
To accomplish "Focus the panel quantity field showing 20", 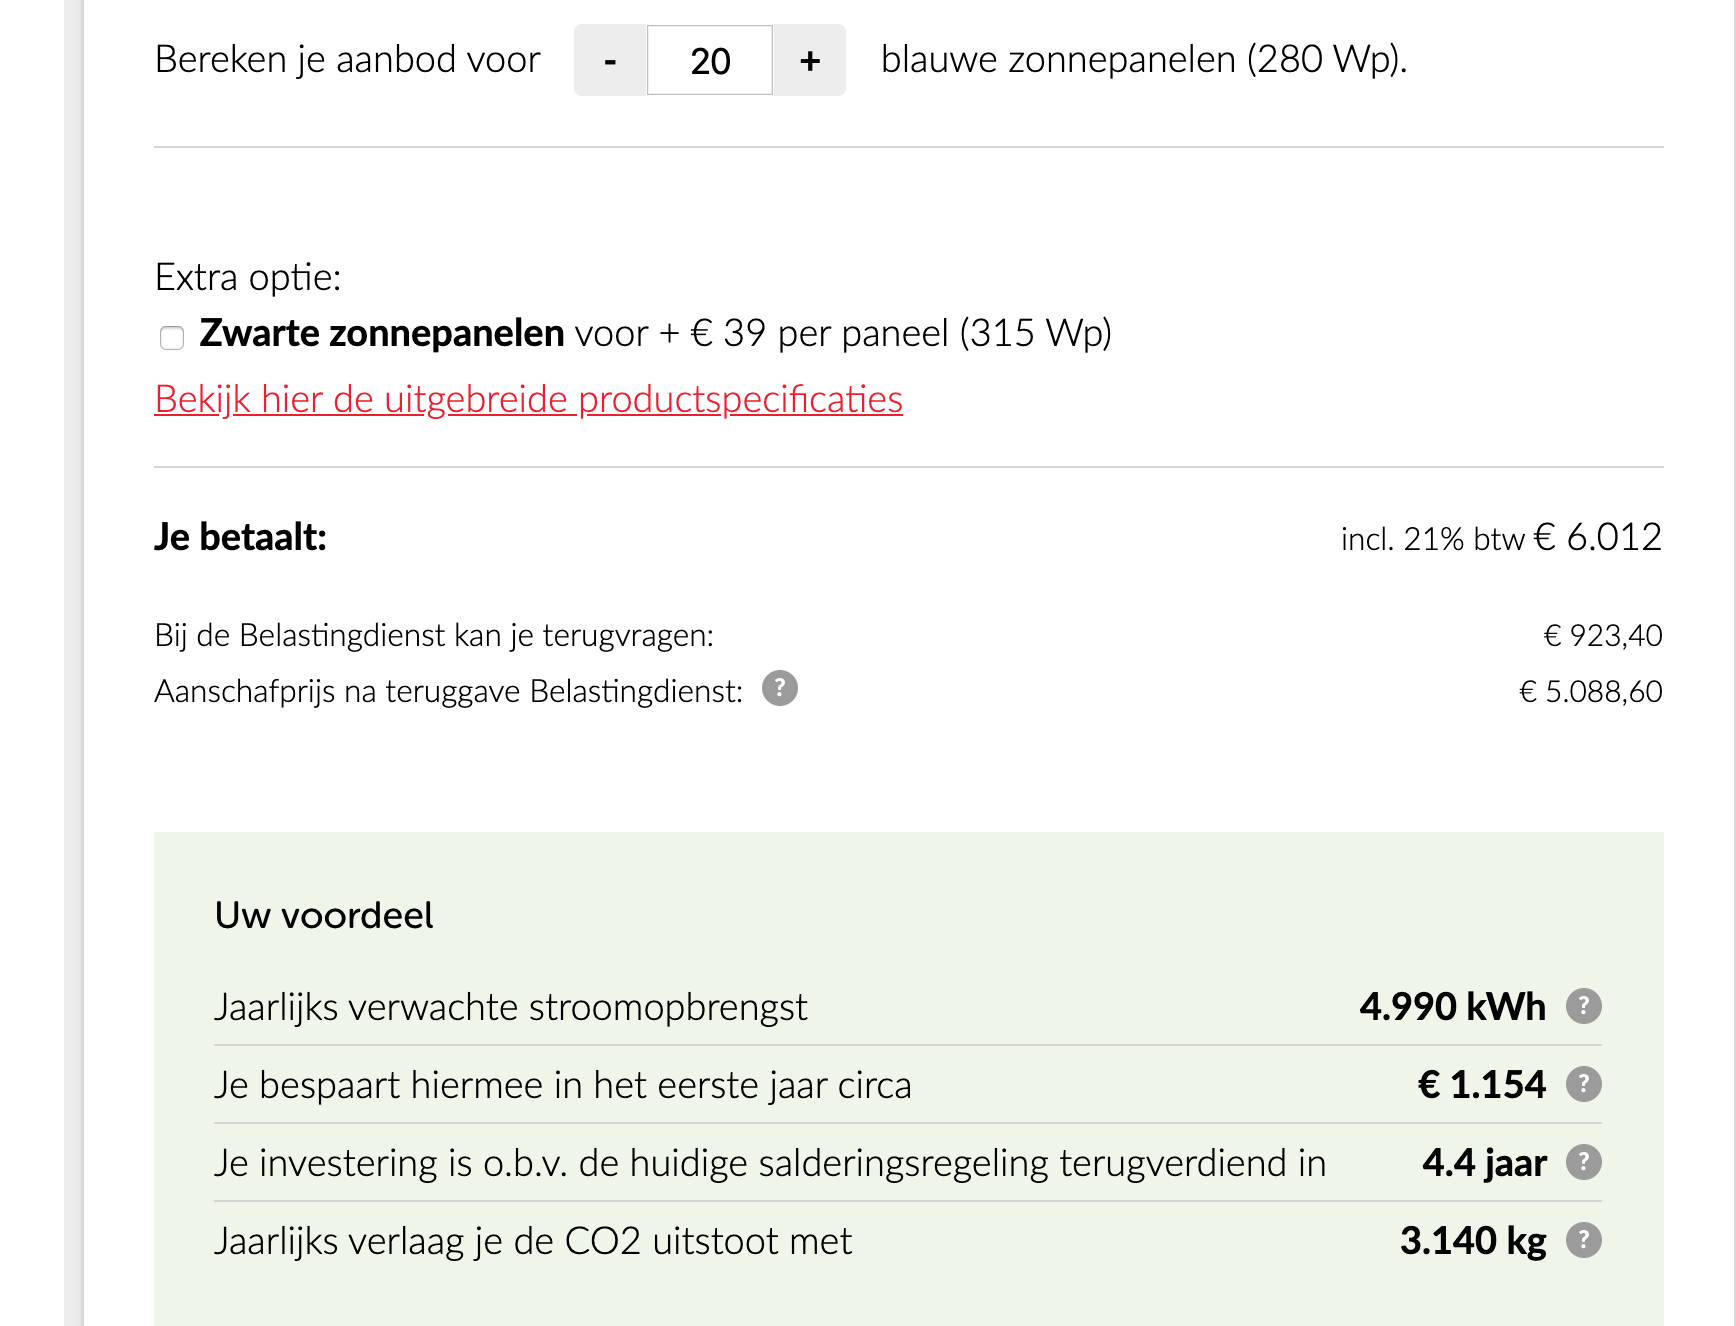I will coord(710,61).
